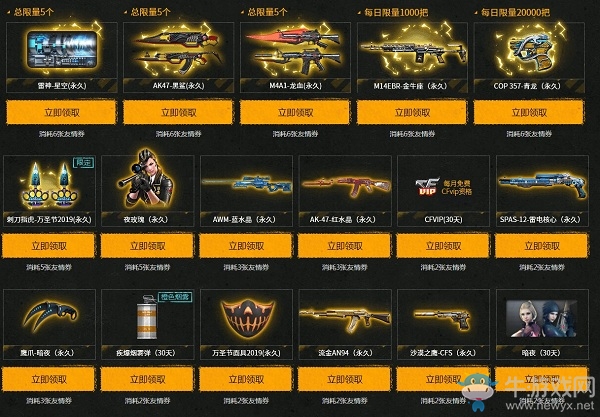Claim 刺刀指虎-万圣节2019 with 立即领取 button
The image size is (600, 417).
(49, 246)
